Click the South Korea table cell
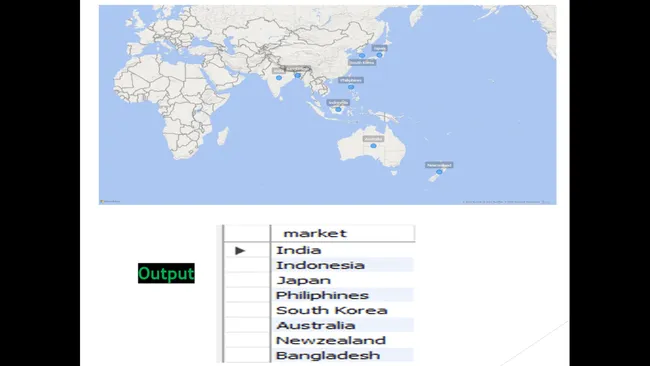The image size is (650, 366). pyautogui.click(x=342, y=310)
